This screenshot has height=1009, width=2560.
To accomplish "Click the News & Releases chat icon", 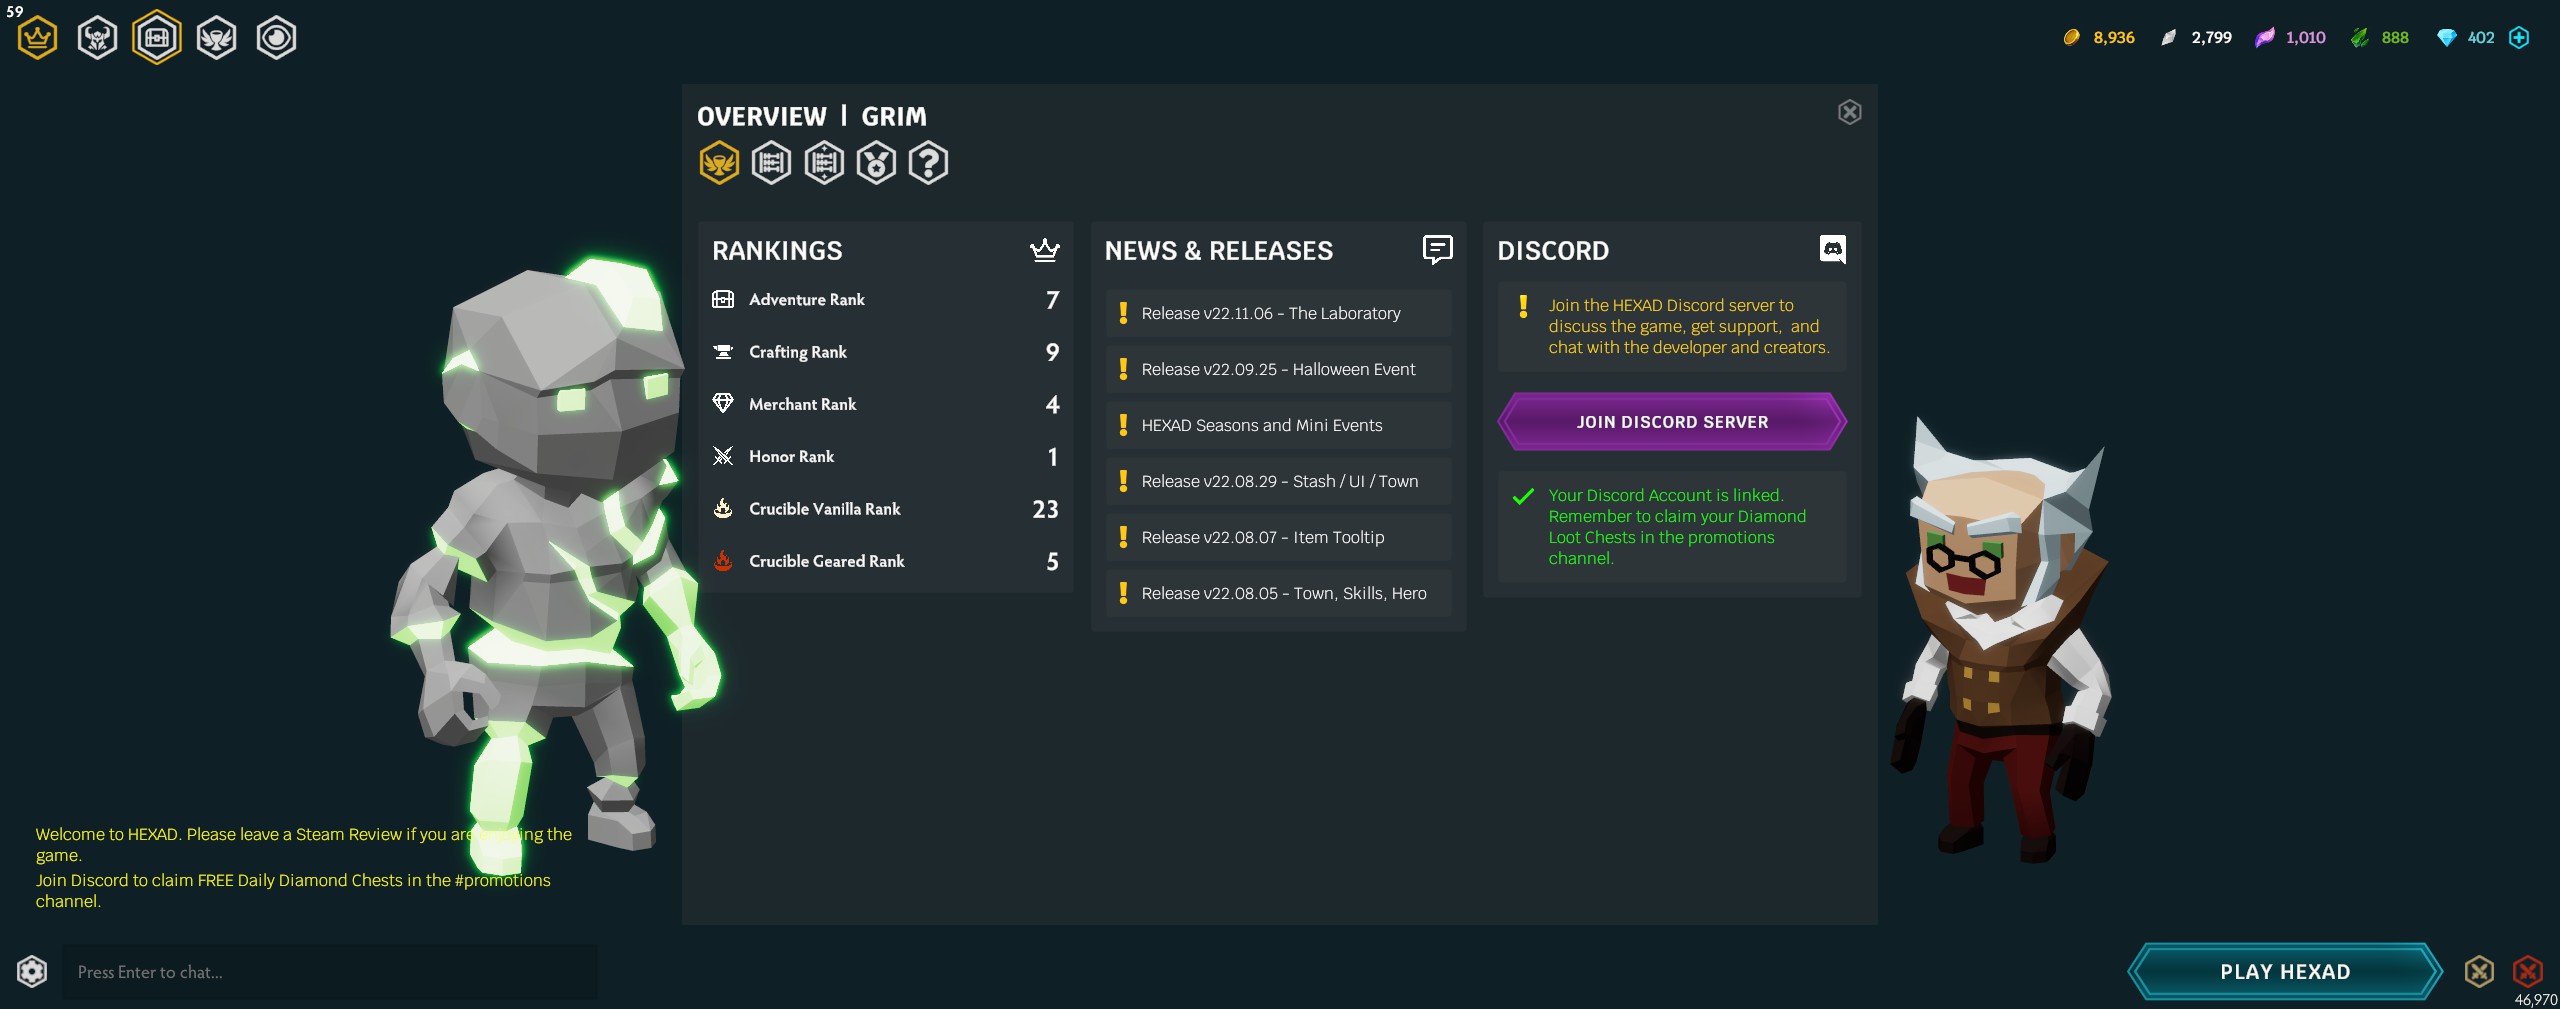I will tap(1437, 250).
